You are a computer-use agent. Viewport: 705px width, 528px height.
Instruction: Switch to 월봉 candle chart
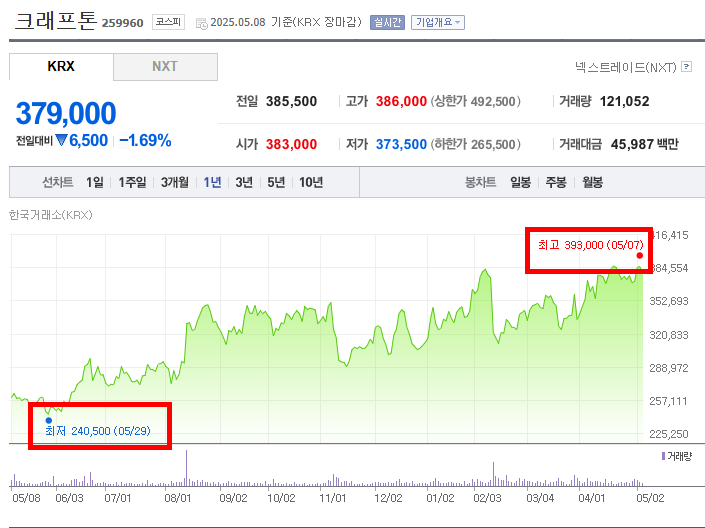point(592,182)
